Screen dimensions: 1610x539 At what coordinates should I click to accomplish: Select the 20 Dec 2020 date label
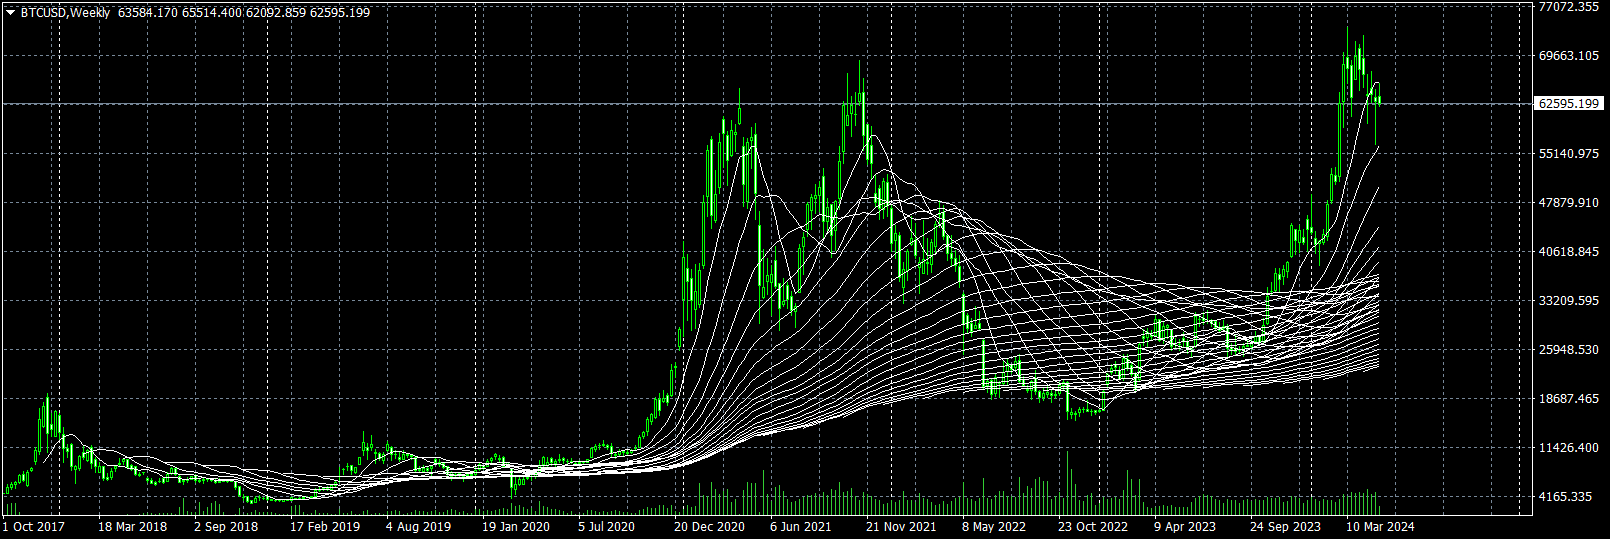pos(709,527)
